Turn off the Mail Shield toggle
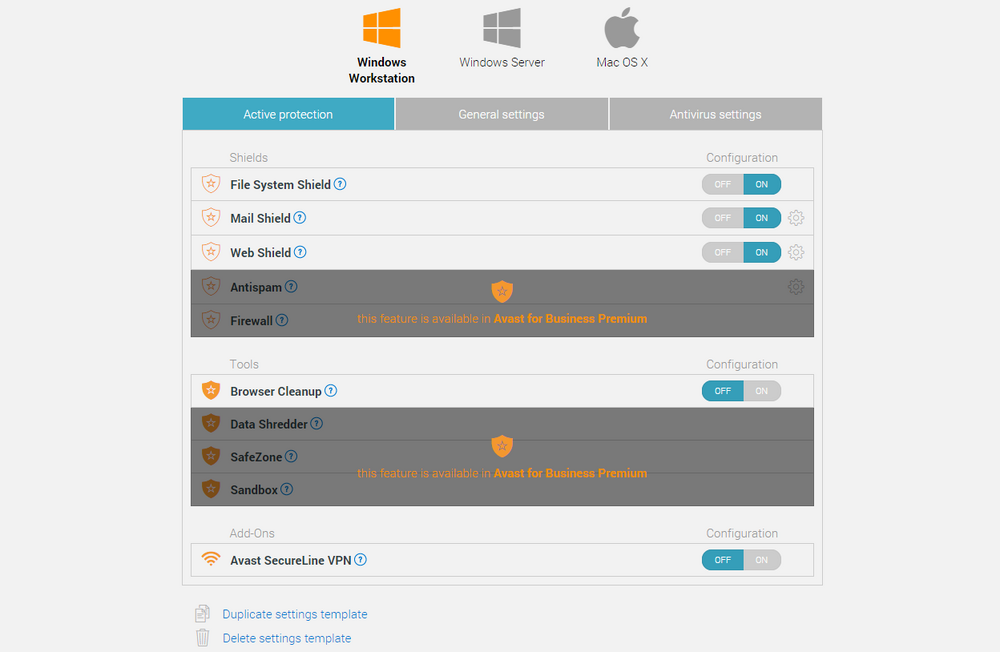 (723, 218)
